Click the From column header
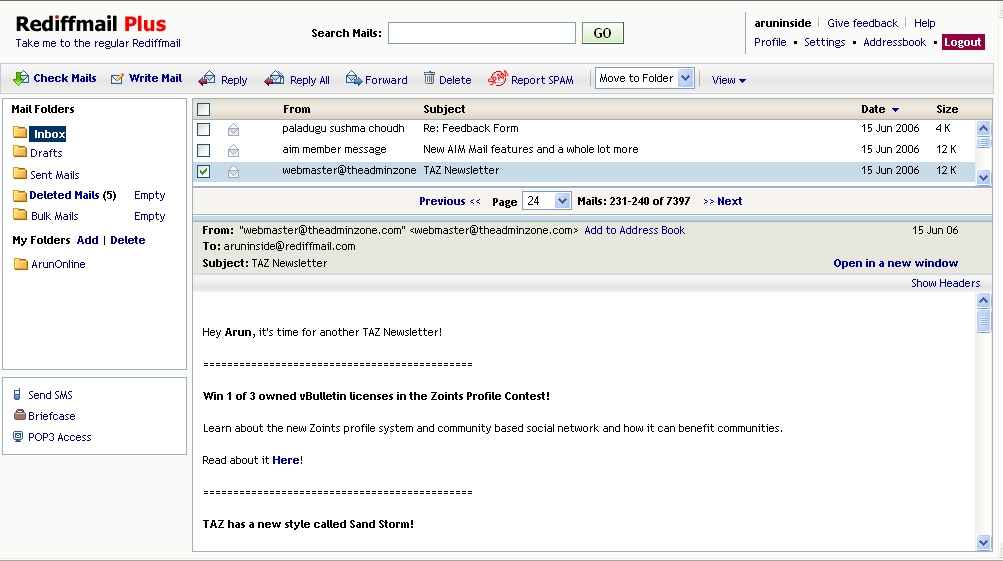Image resolution: width=1003 pixels, height=561 pixels. 297,109
